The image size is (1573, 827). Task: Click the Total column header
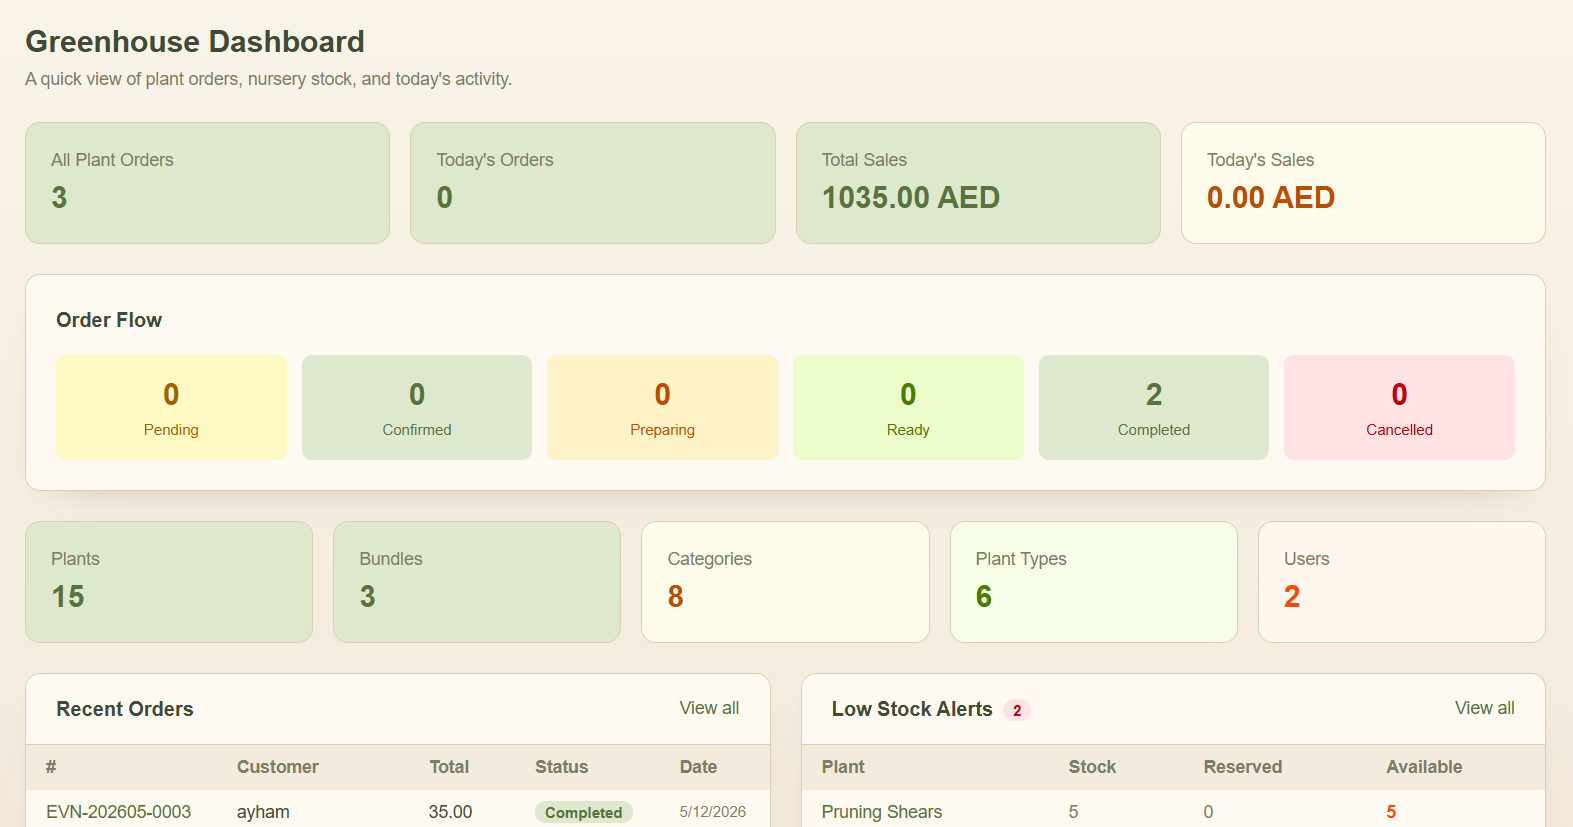449,767
